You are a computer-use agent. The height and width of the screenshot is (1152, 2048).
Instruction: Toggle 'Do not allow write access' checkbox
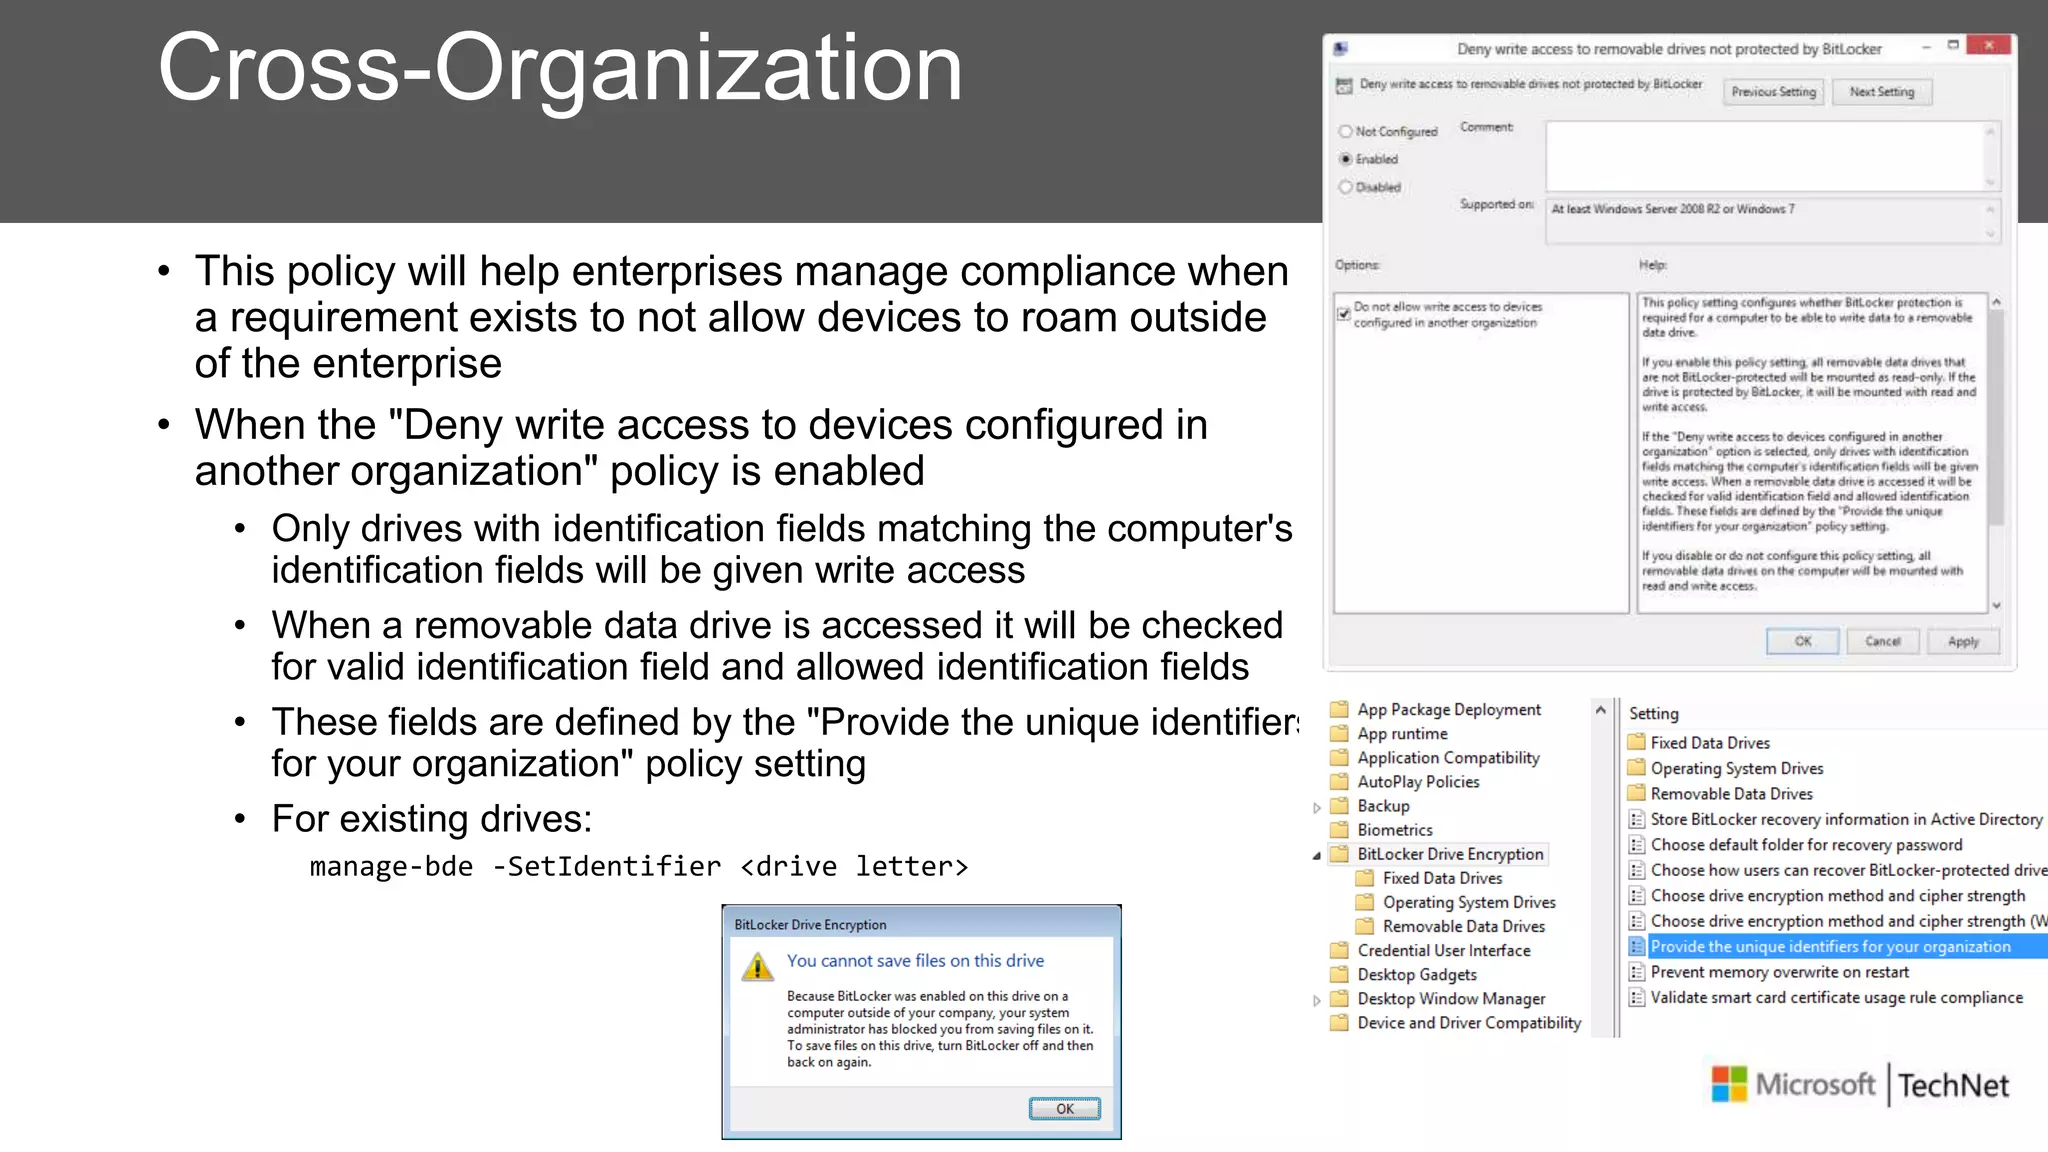click(x=1344, y=313)
